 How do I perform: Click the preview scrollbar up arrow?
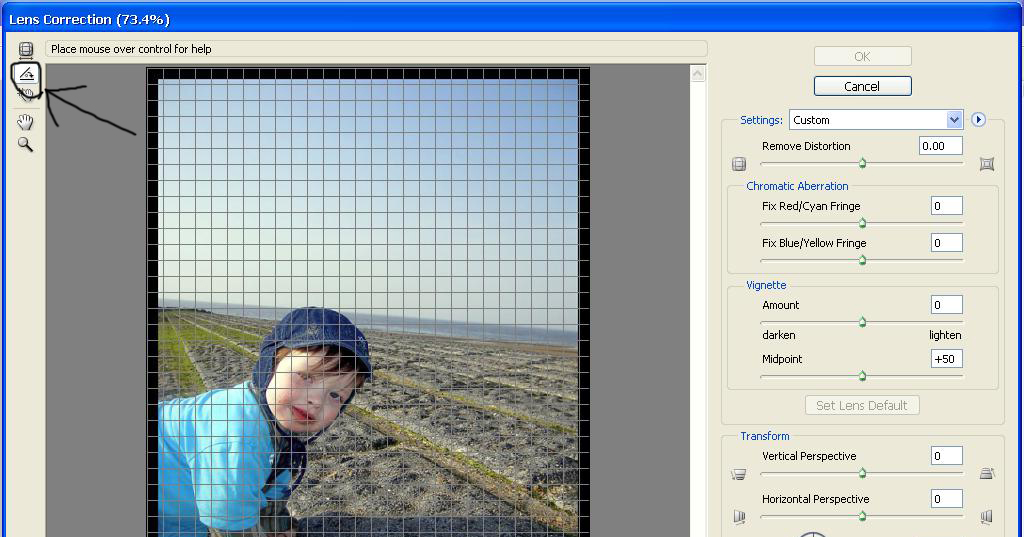697,74
